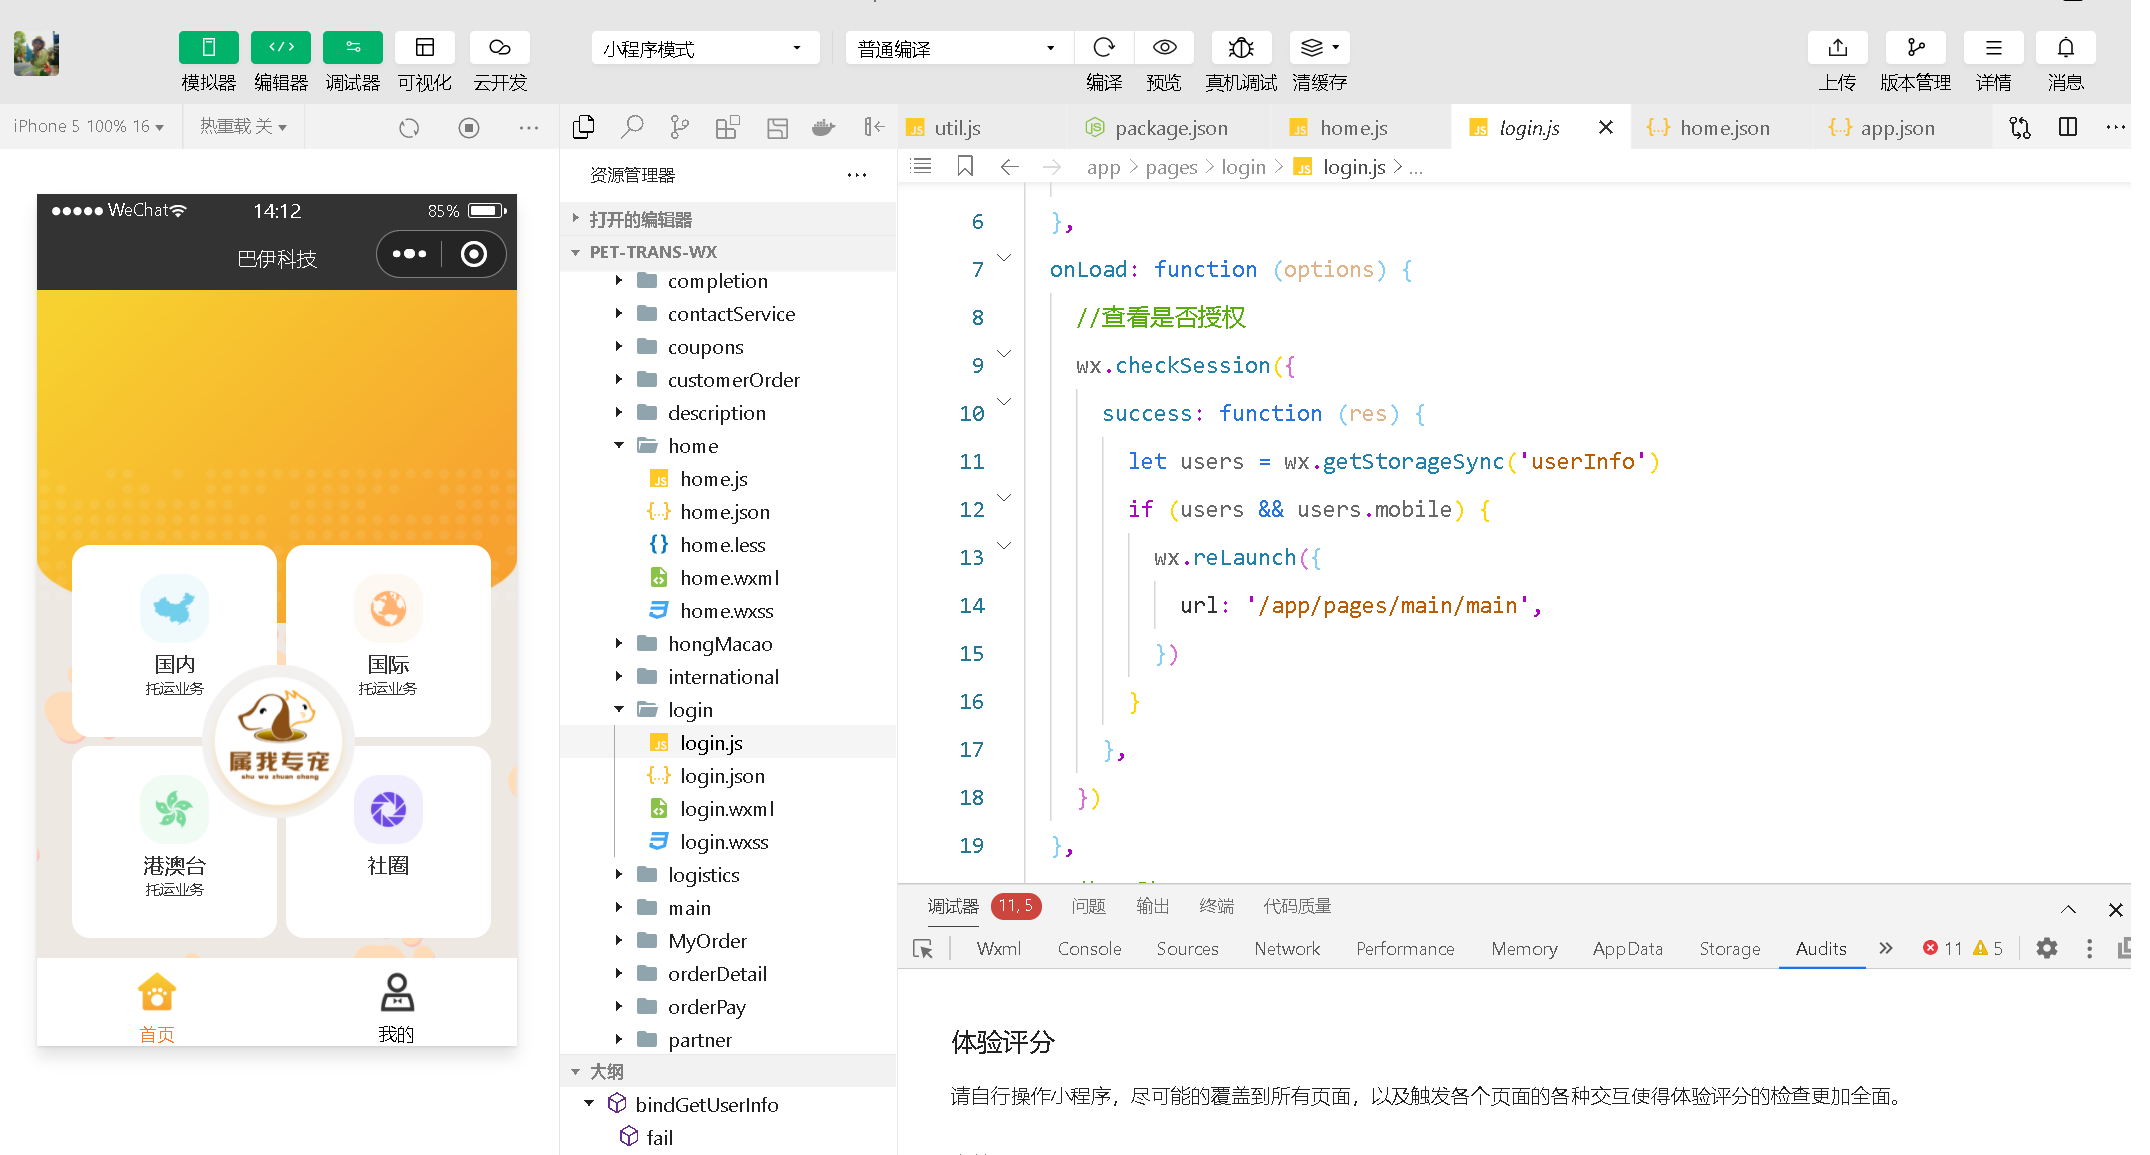Open the iPhone 5 device selector dropdown

[88, 127]
